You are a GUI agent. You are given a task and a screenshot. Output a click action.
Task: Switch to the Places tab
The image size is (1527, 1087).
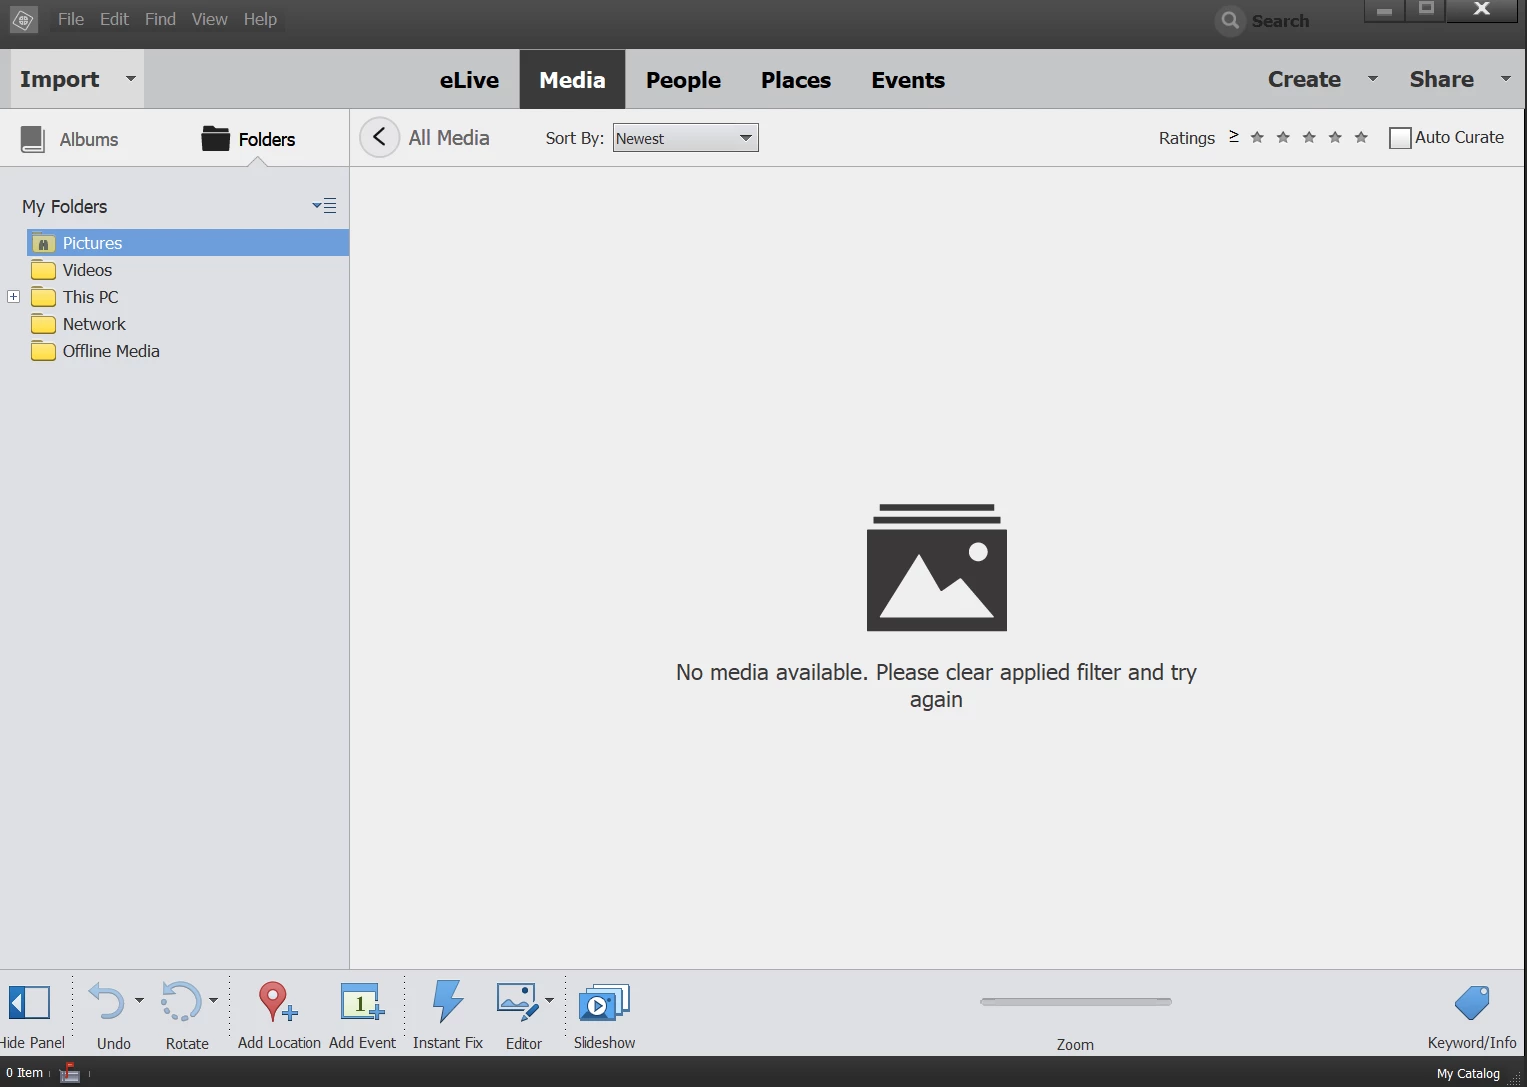tap(796, 80)
